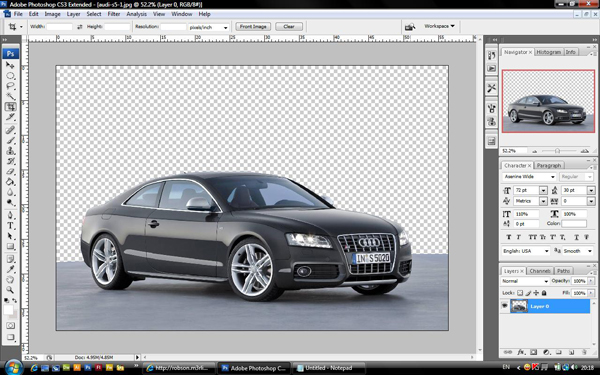Open font size 72 pt dropdown
This screenshot has height=375, width=600.
pos(543,190)
